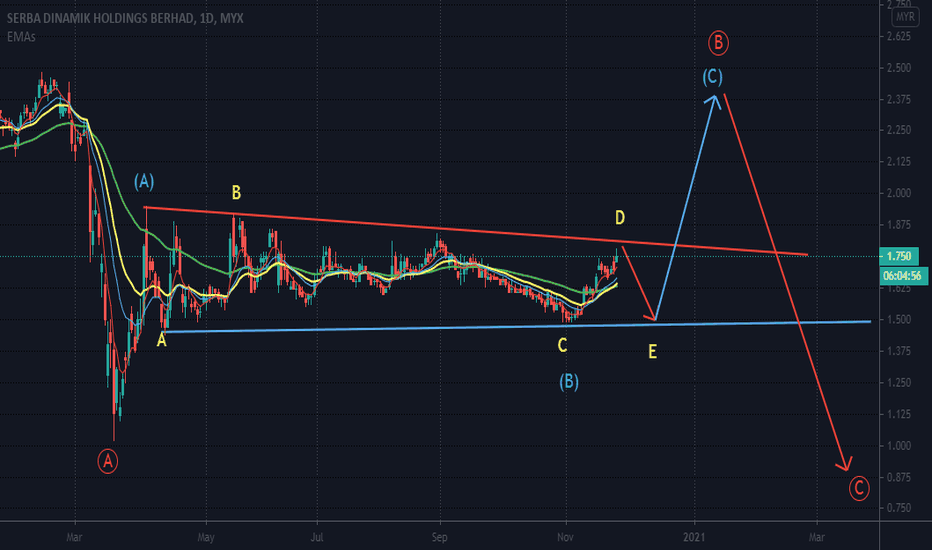Click the short red arrow toward E

click(638, 283)
